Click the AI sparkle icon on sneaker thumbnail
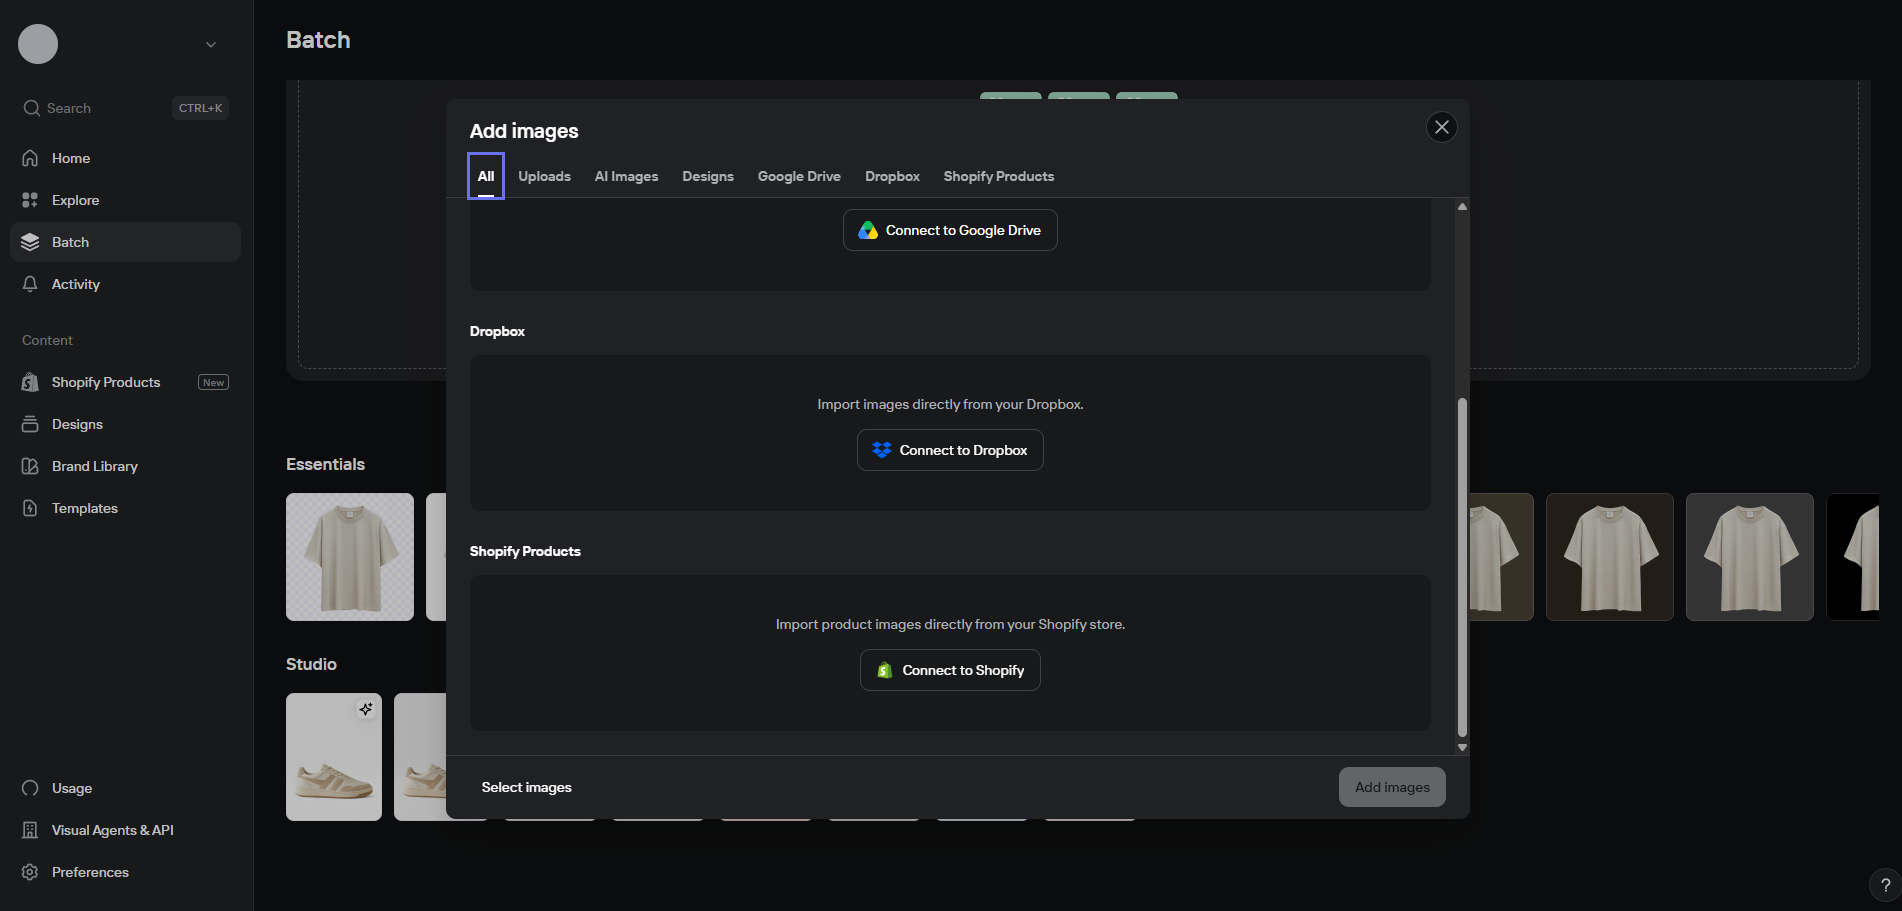The image size is (1902, 911). pyautogui.click(x=366, y=709)
